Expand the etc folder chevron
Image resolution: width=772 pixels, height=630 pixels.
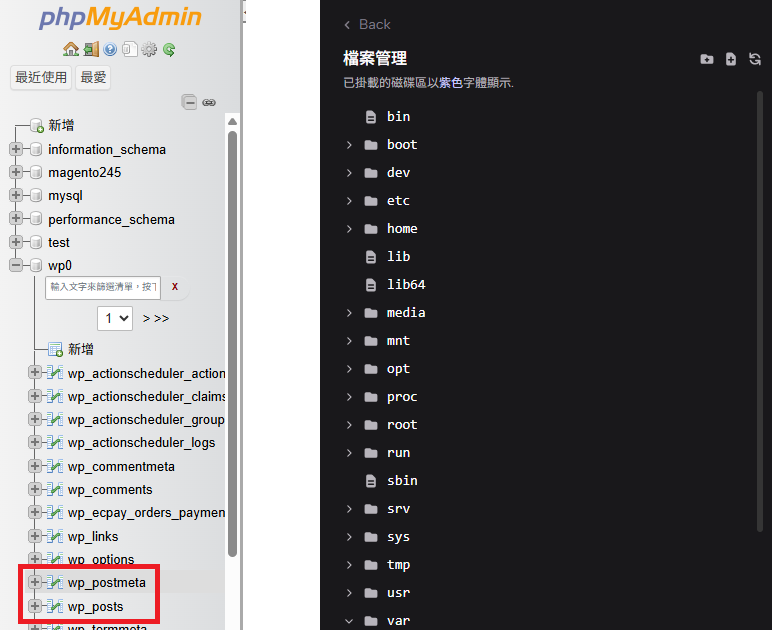[x=349, y=201]
